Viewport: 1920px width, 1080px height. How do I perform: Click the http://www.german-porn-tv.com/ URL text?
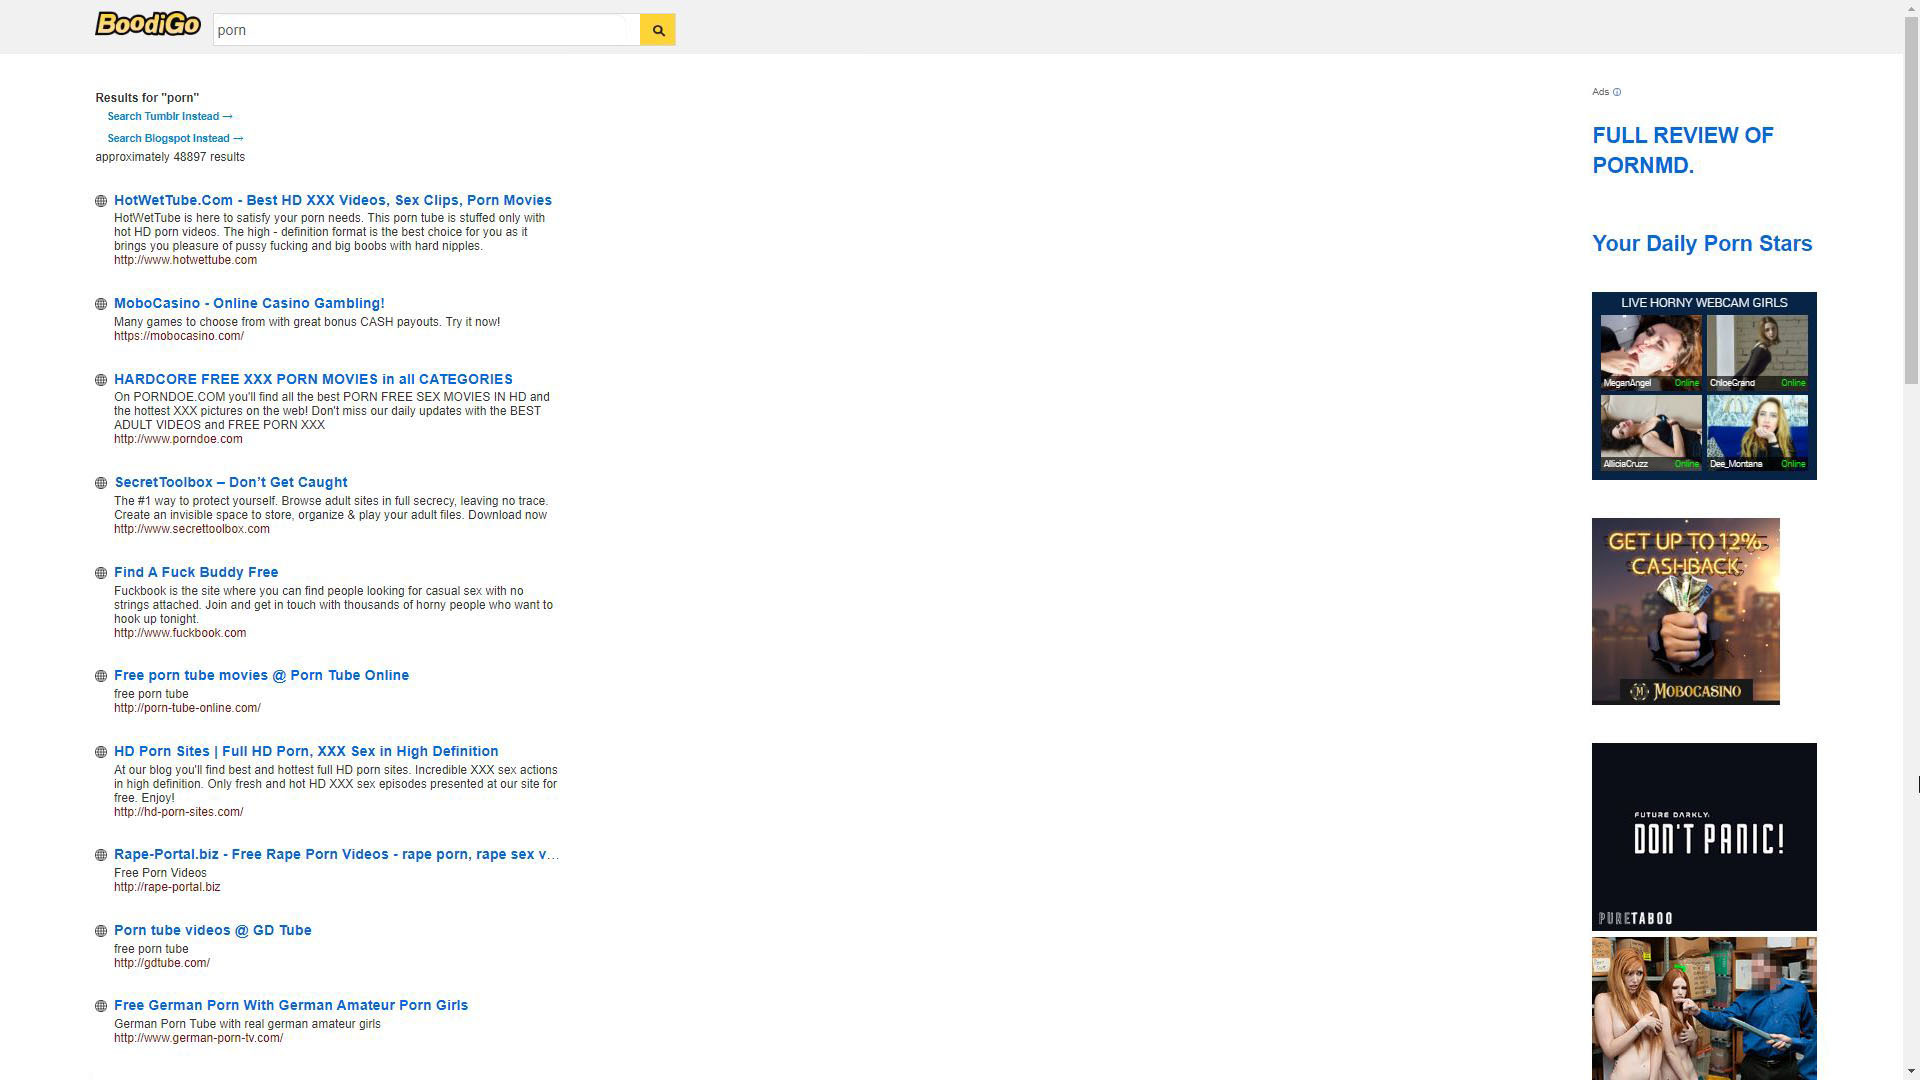pos(198,1038)
